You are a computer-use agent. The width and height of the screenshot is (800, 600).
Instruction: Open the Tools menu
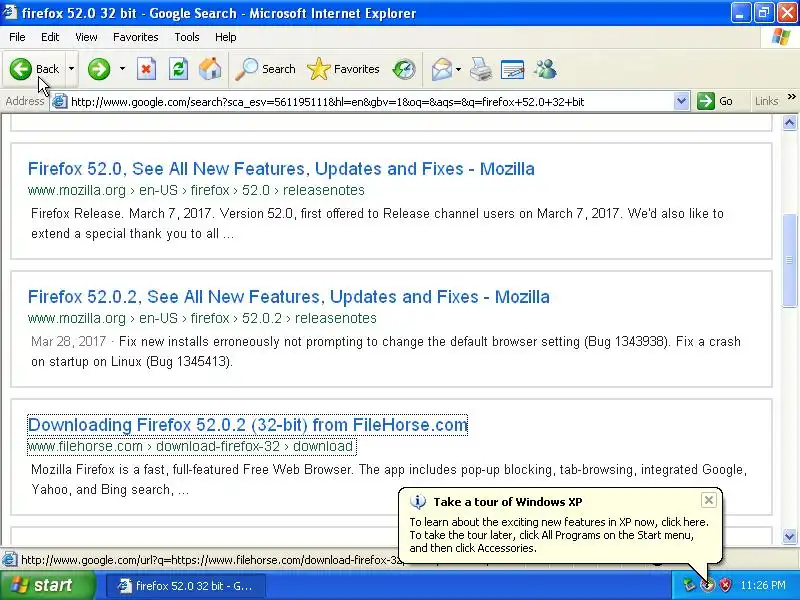tap(187, 37)
